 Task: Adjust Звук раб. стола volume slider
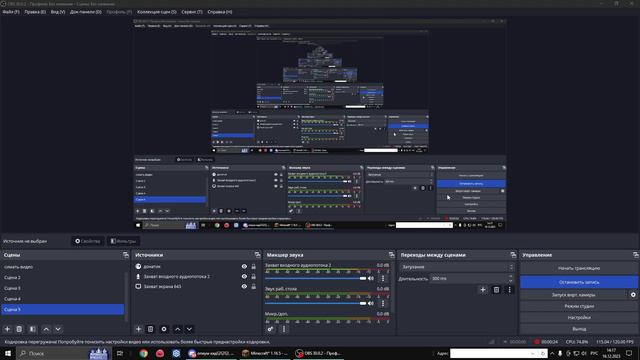(316, 303)
